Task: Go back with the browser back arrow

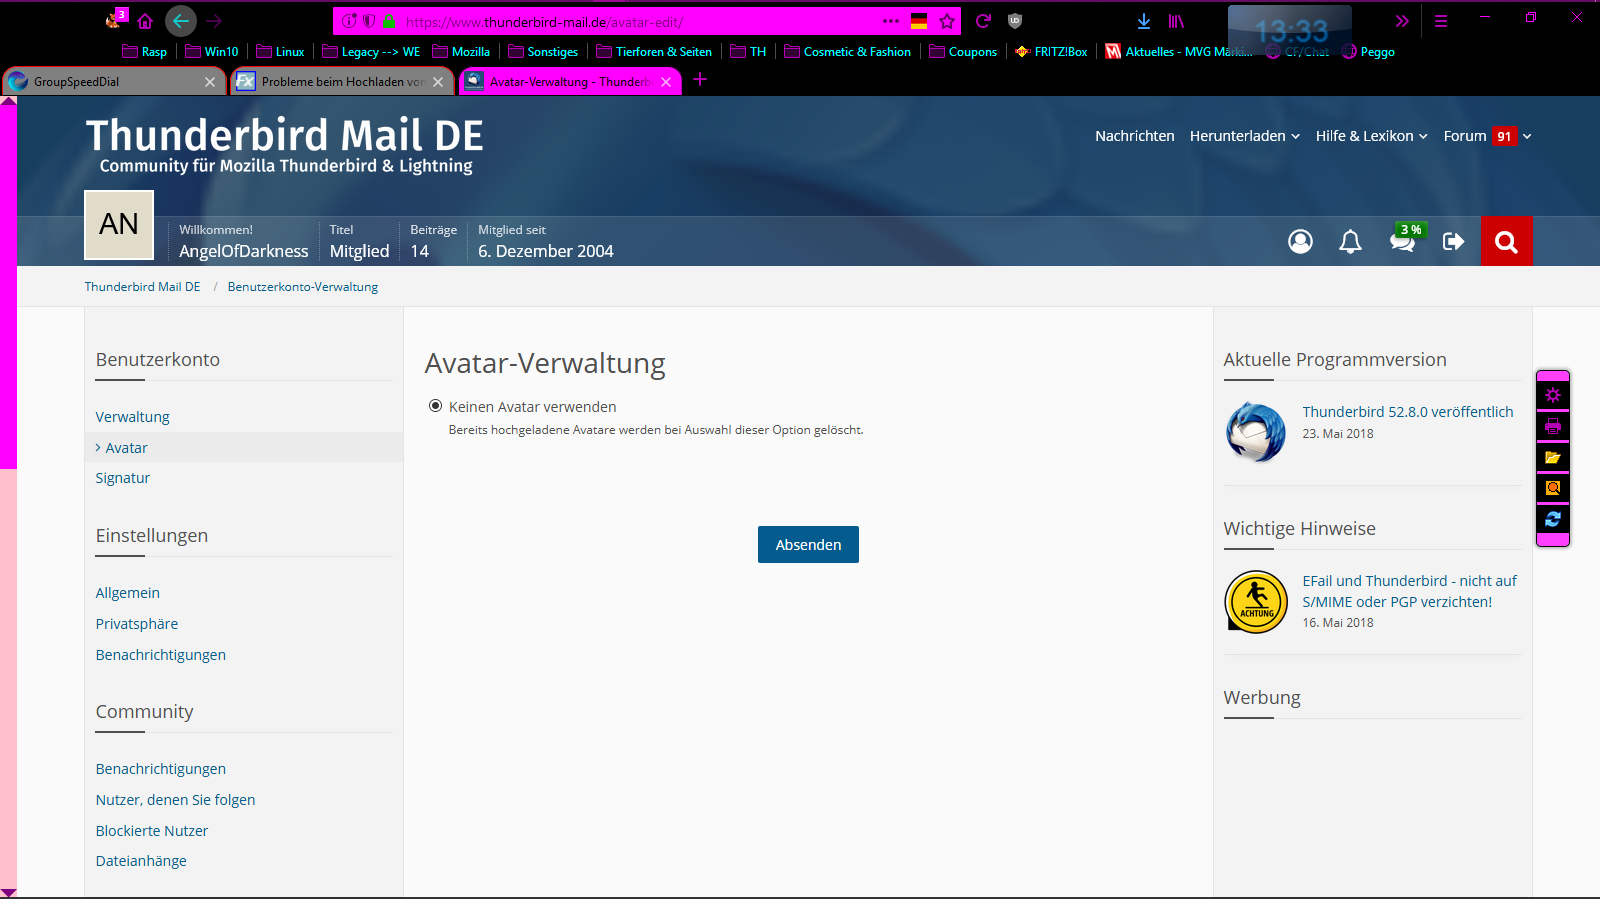Action: click(x=180, y=20)
